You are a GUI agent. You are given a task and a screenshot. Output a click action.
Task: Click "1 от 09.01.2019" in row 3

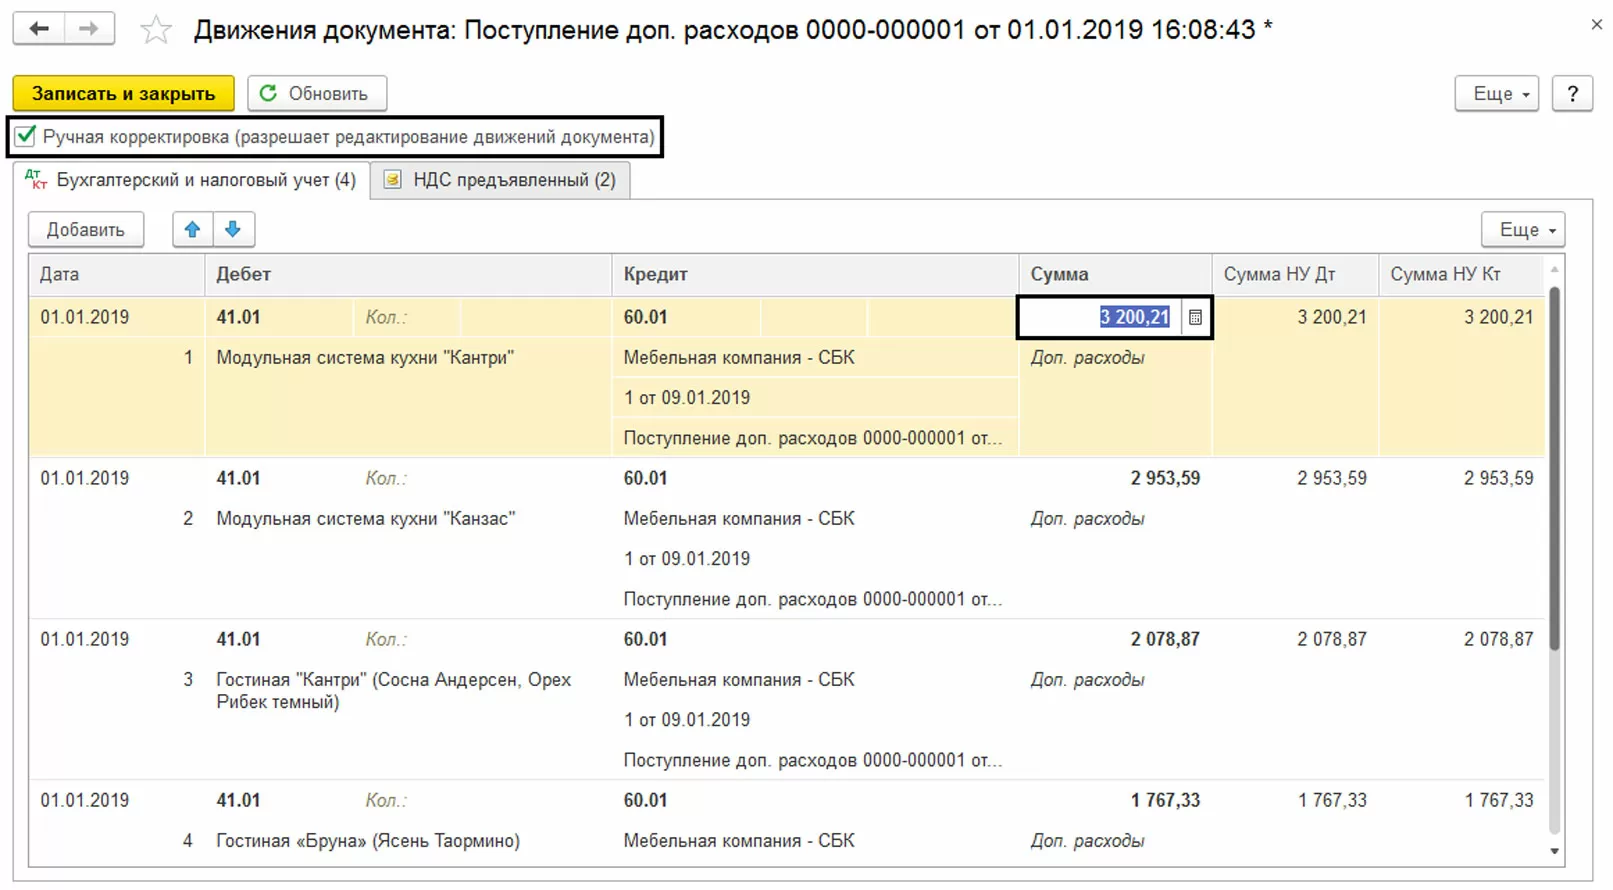[687, 720]
